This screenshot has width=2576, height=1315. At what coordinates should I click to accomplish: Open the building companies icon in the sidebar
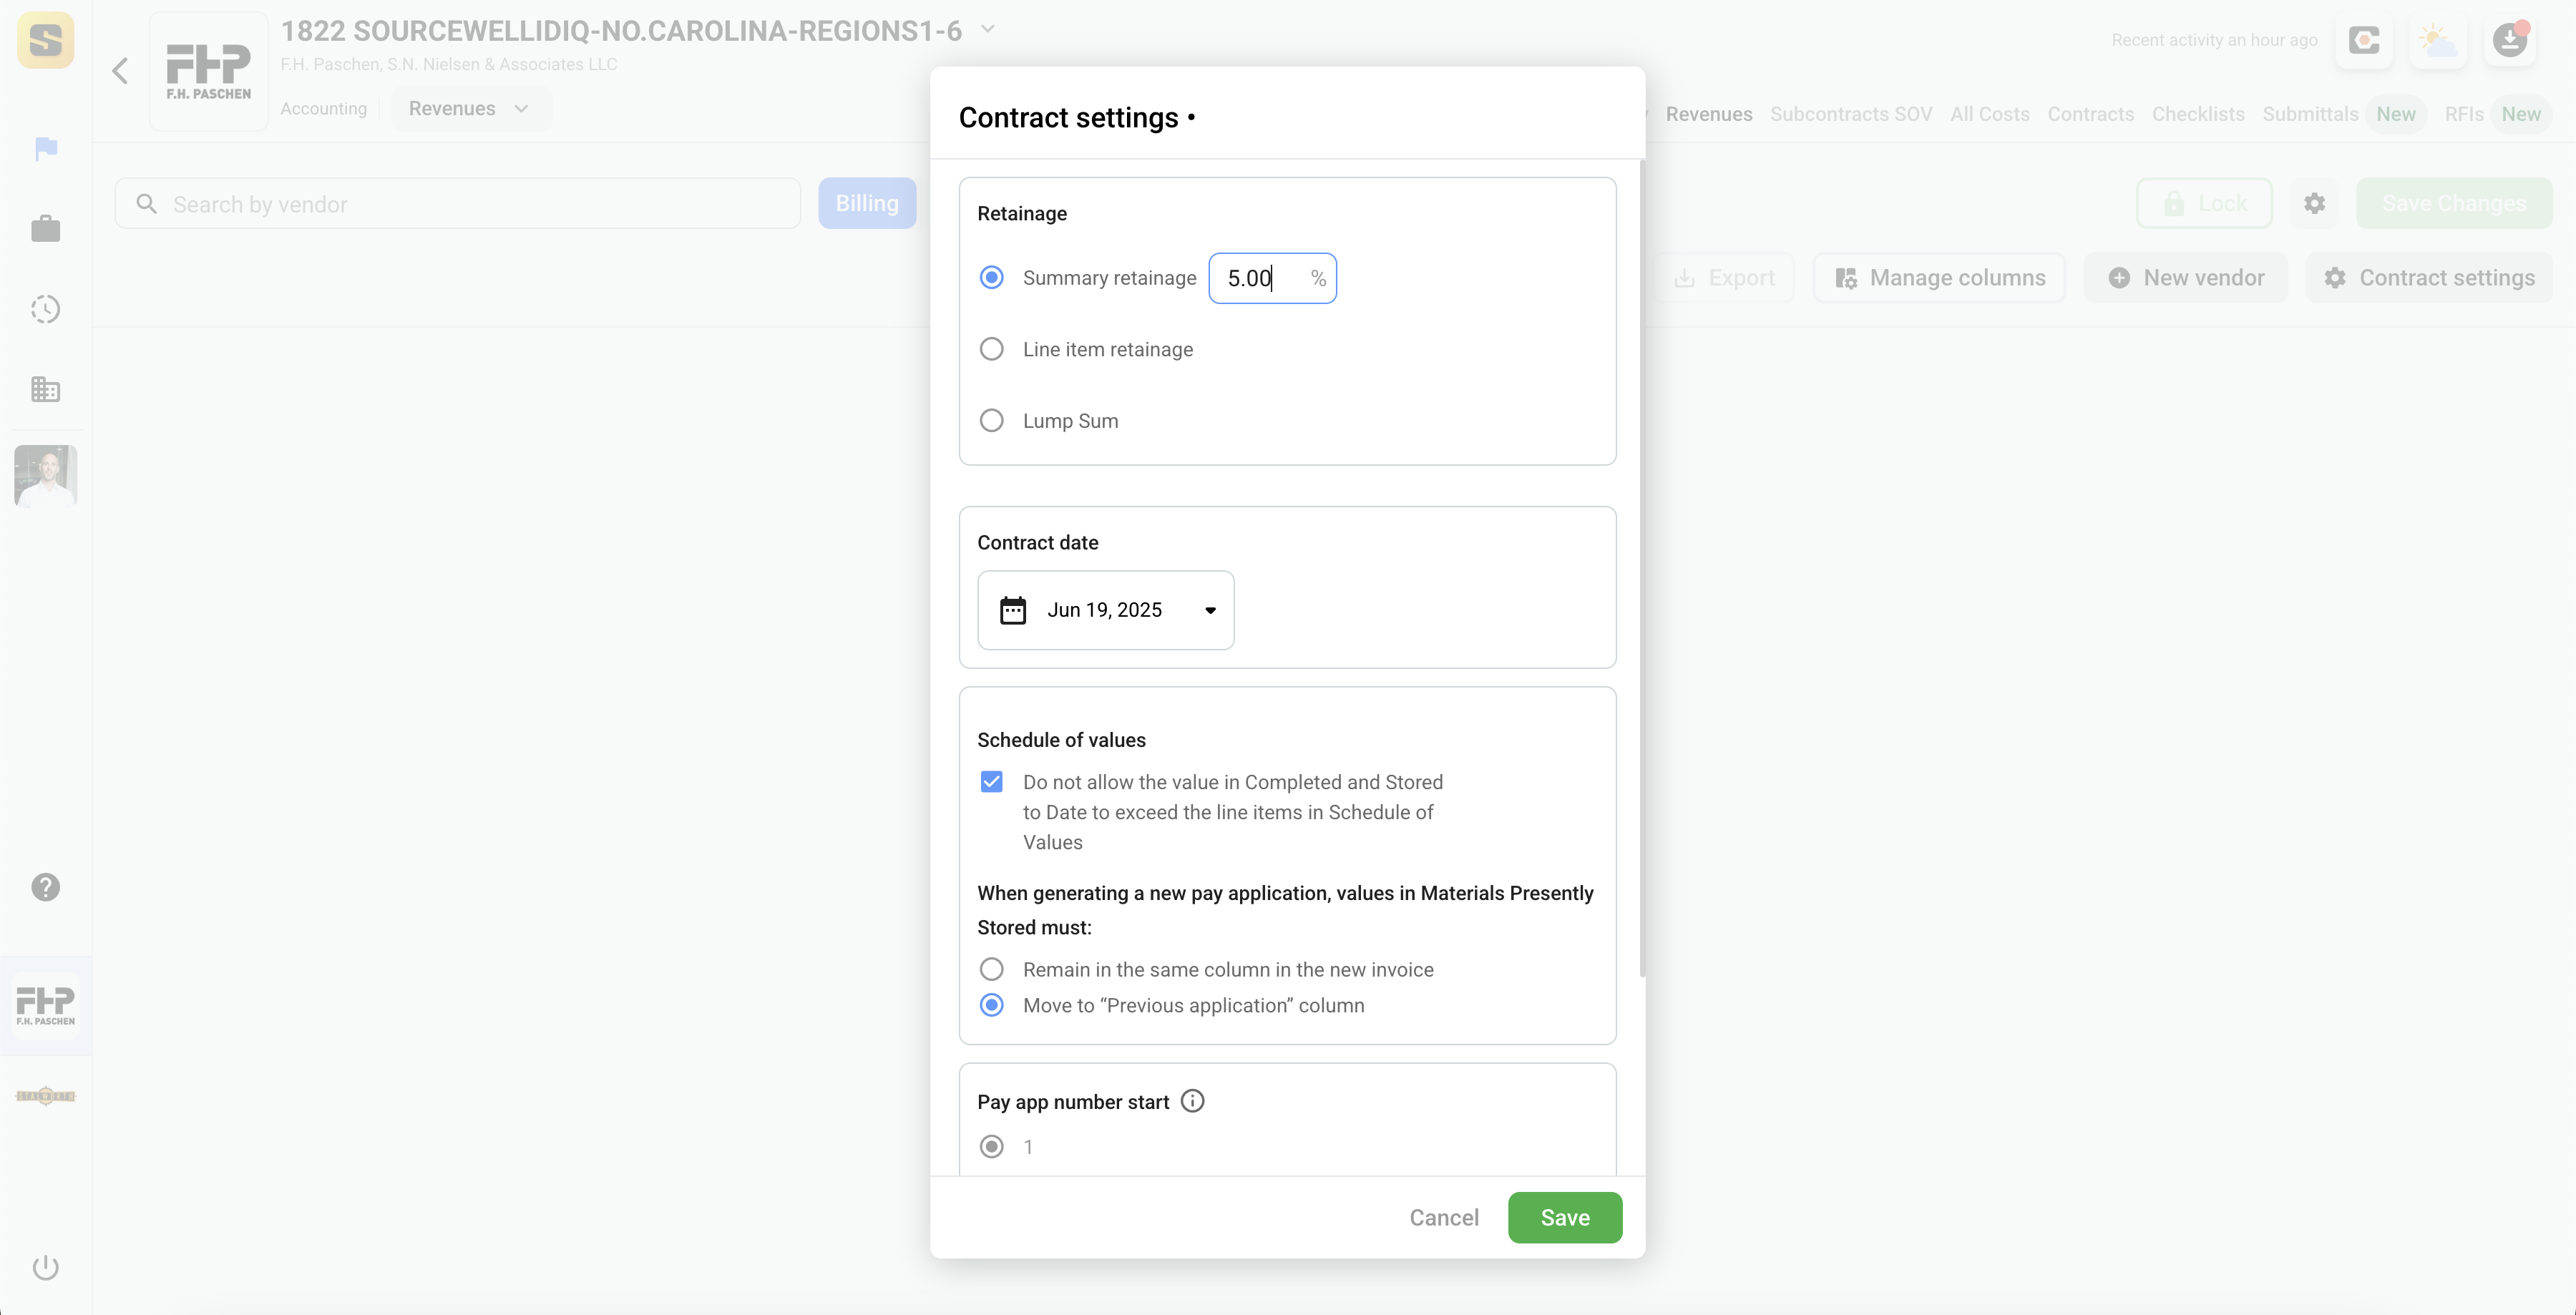(46, 389)
